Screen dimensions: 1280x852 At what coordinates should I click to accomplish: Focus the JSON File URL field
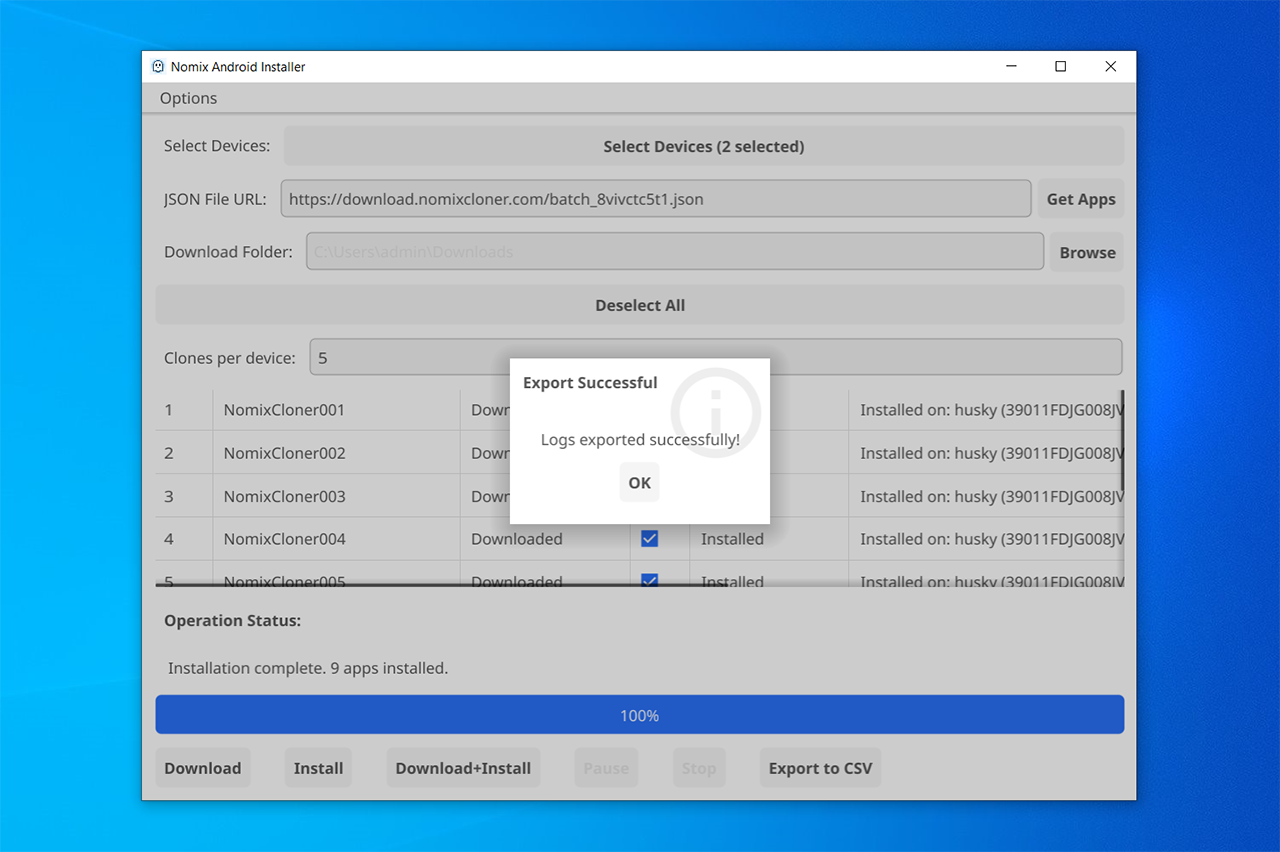[x=656, y=199]
